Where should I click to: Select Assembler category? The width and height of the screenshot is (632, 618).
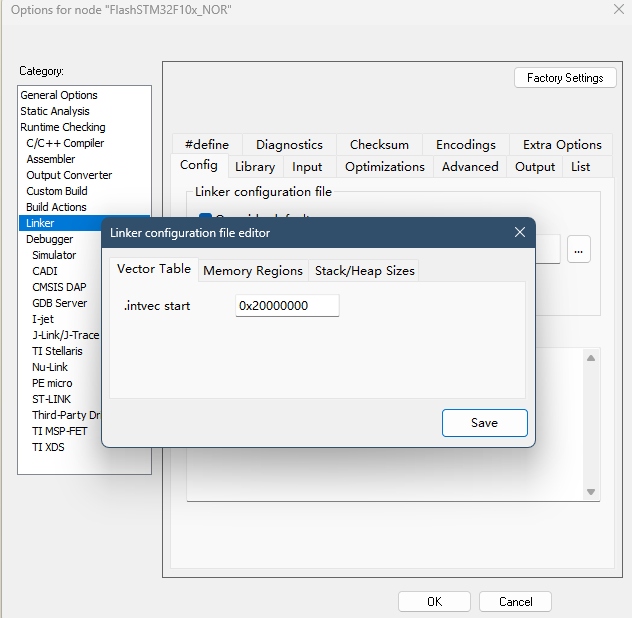51,159
